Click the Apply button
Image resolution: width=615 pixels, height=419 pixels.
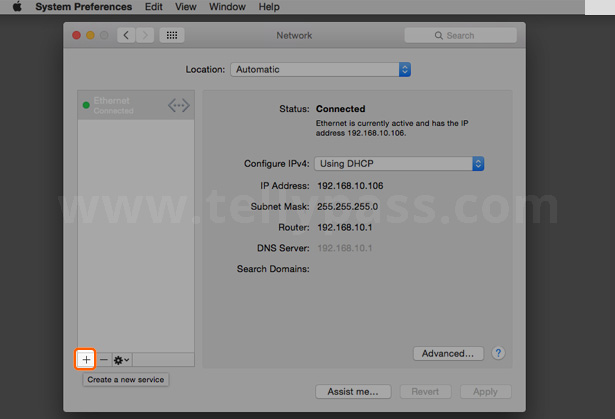[485, 392]
